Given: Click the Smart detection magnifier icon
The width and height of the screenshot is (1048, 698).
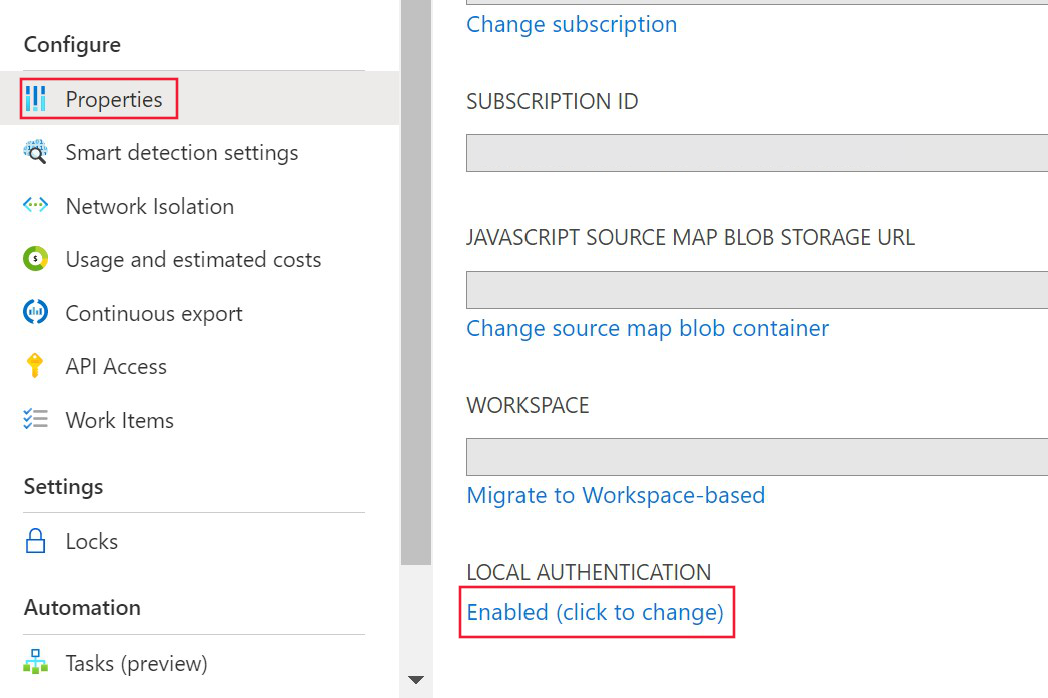Looking at the screenshot, I should pyautogui.click(x=36, y=152).
